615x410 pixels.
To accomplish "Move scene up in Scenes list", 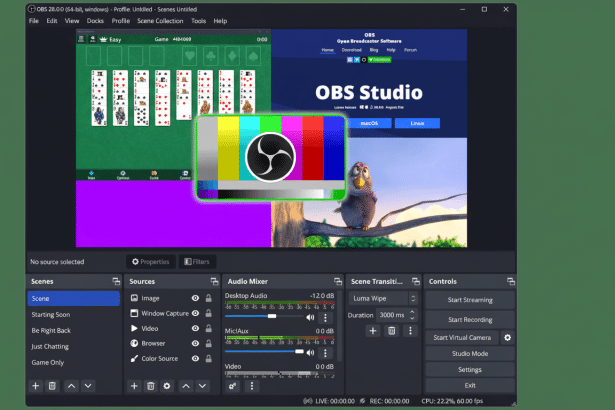I will pyautogui.click(x=71, y=386).
